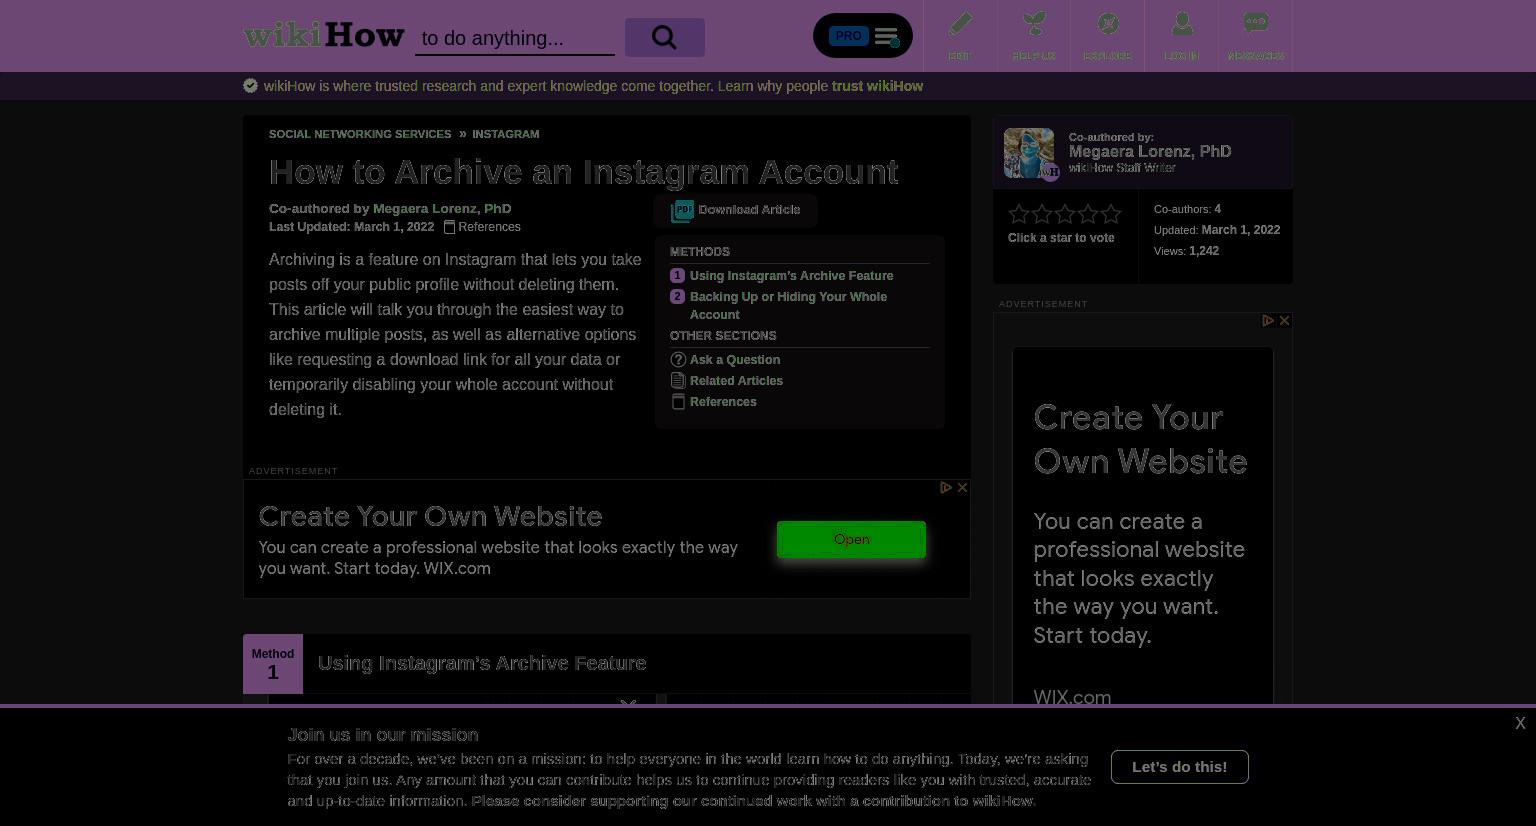Click the Megaera Lorenz, PhD byline link
Image resolution: width=1536 pixels, height=826 pixels.
[442, 209]
